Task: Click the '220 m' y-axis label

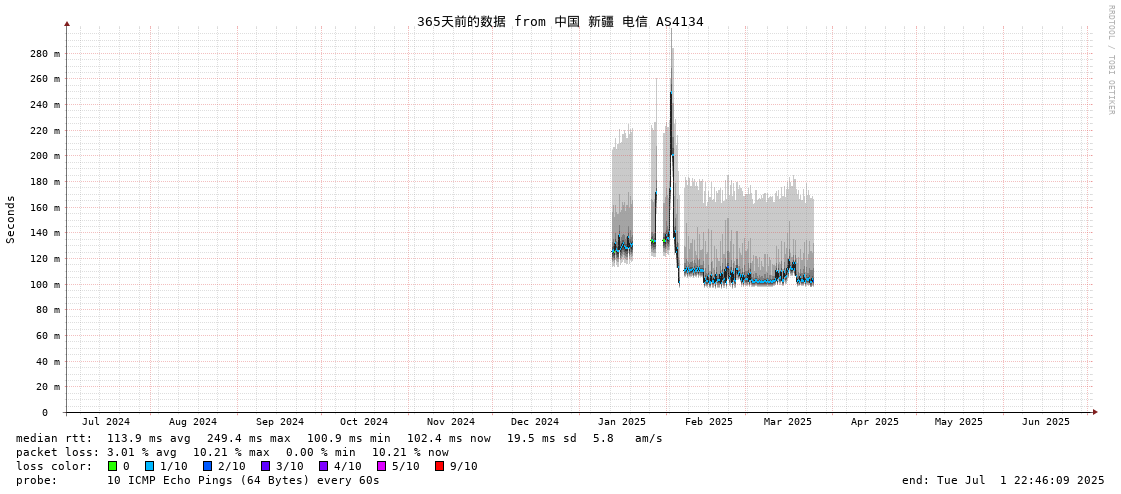Action: [45, 130]
